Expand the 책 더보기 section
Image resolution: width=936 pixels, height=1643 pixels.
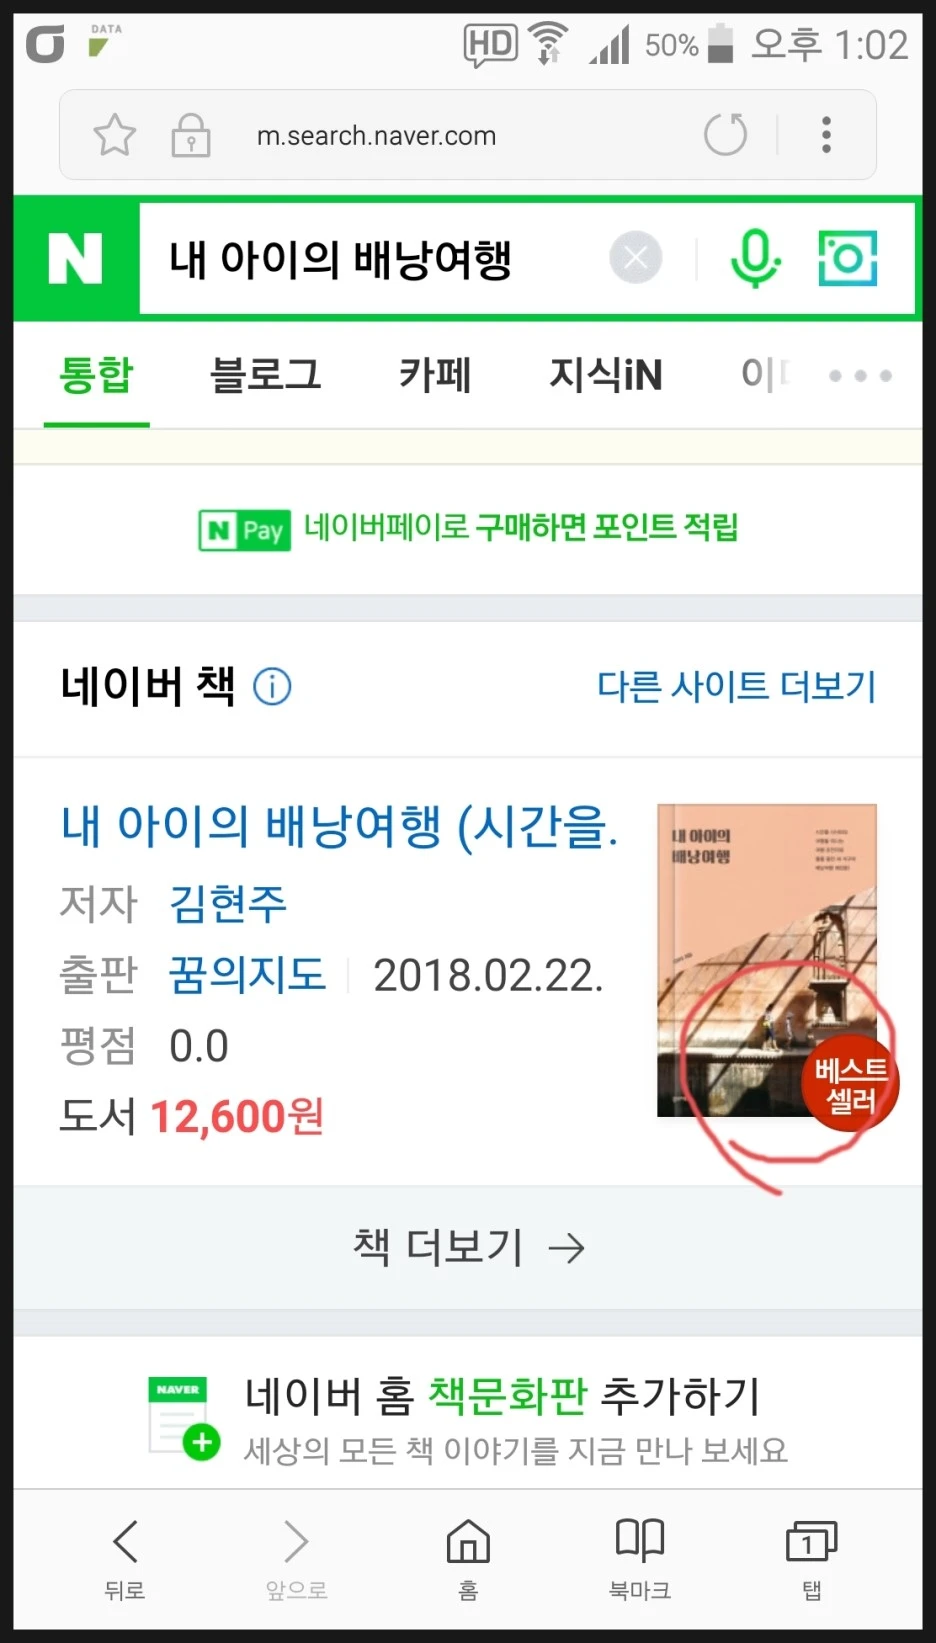468,1248
